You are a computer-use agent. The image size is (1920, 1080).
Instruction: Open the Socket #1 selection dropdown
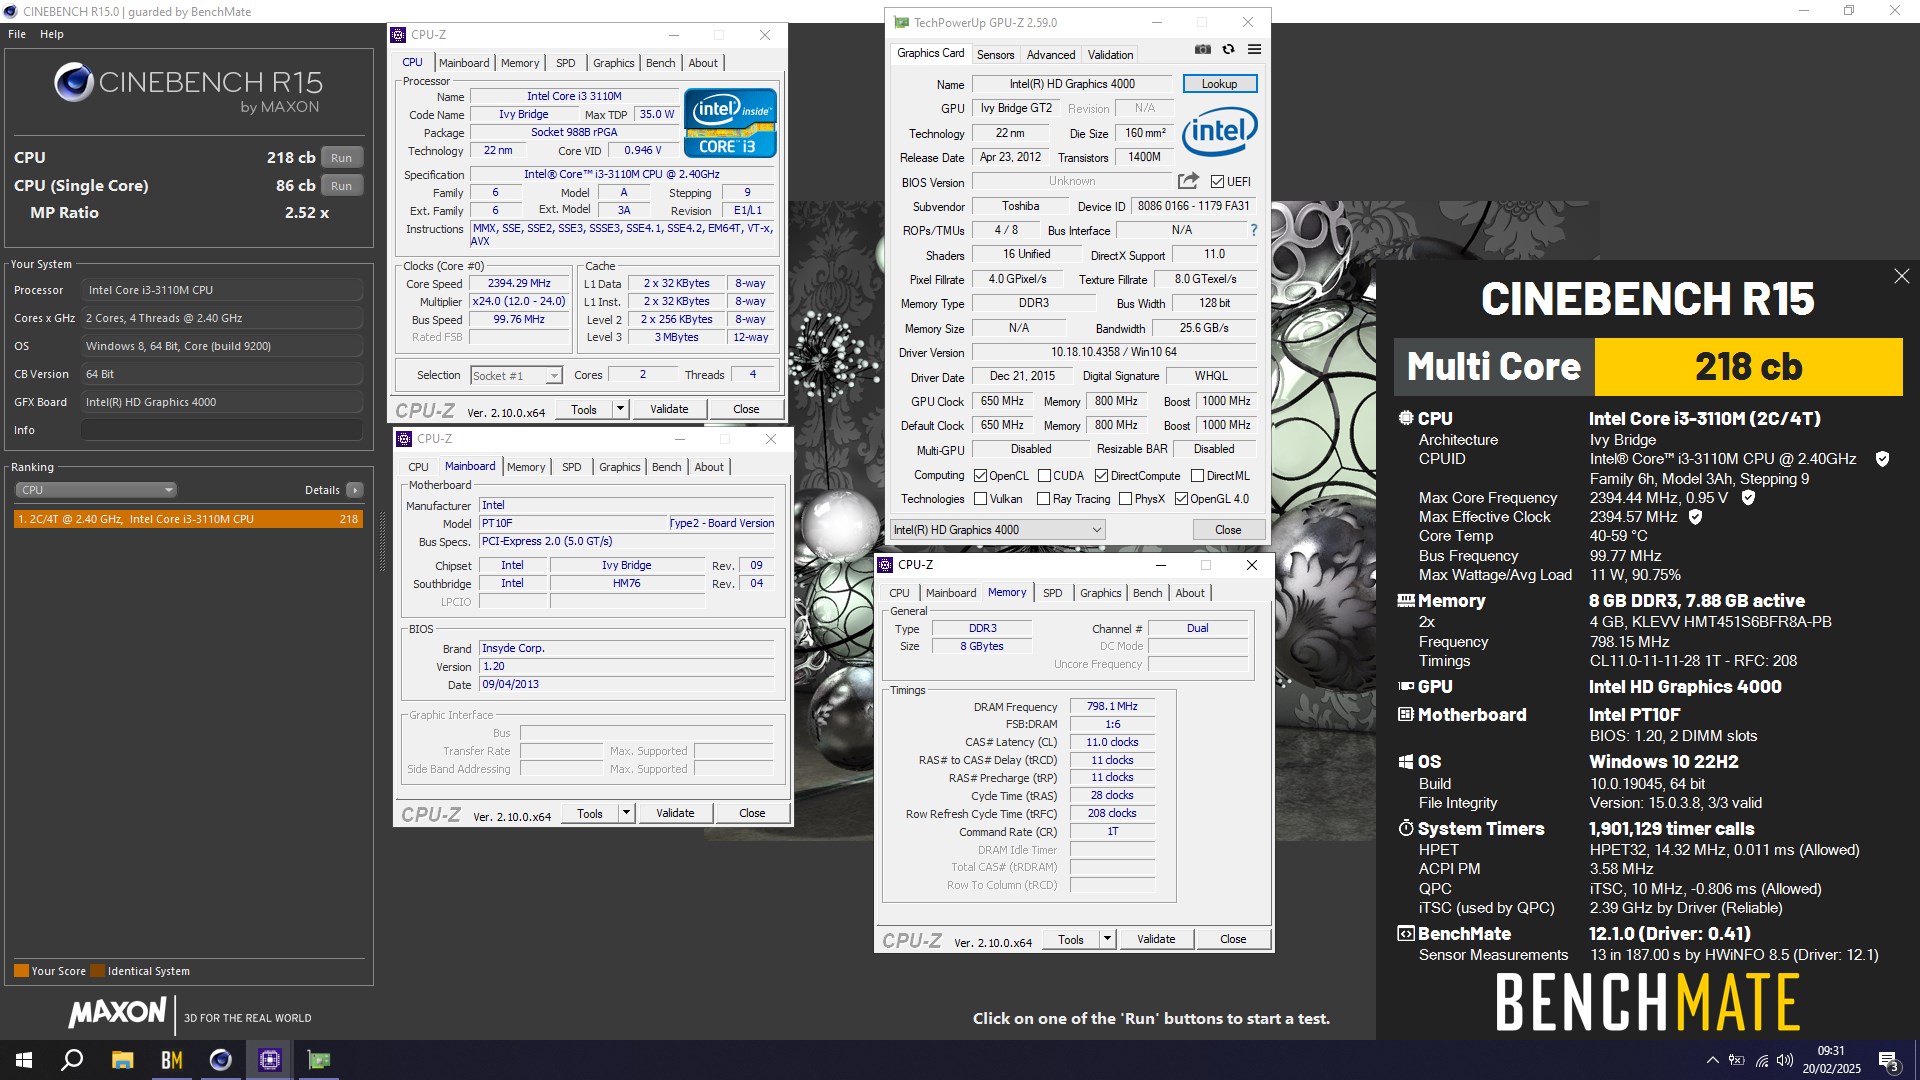(x=516, y=376)
